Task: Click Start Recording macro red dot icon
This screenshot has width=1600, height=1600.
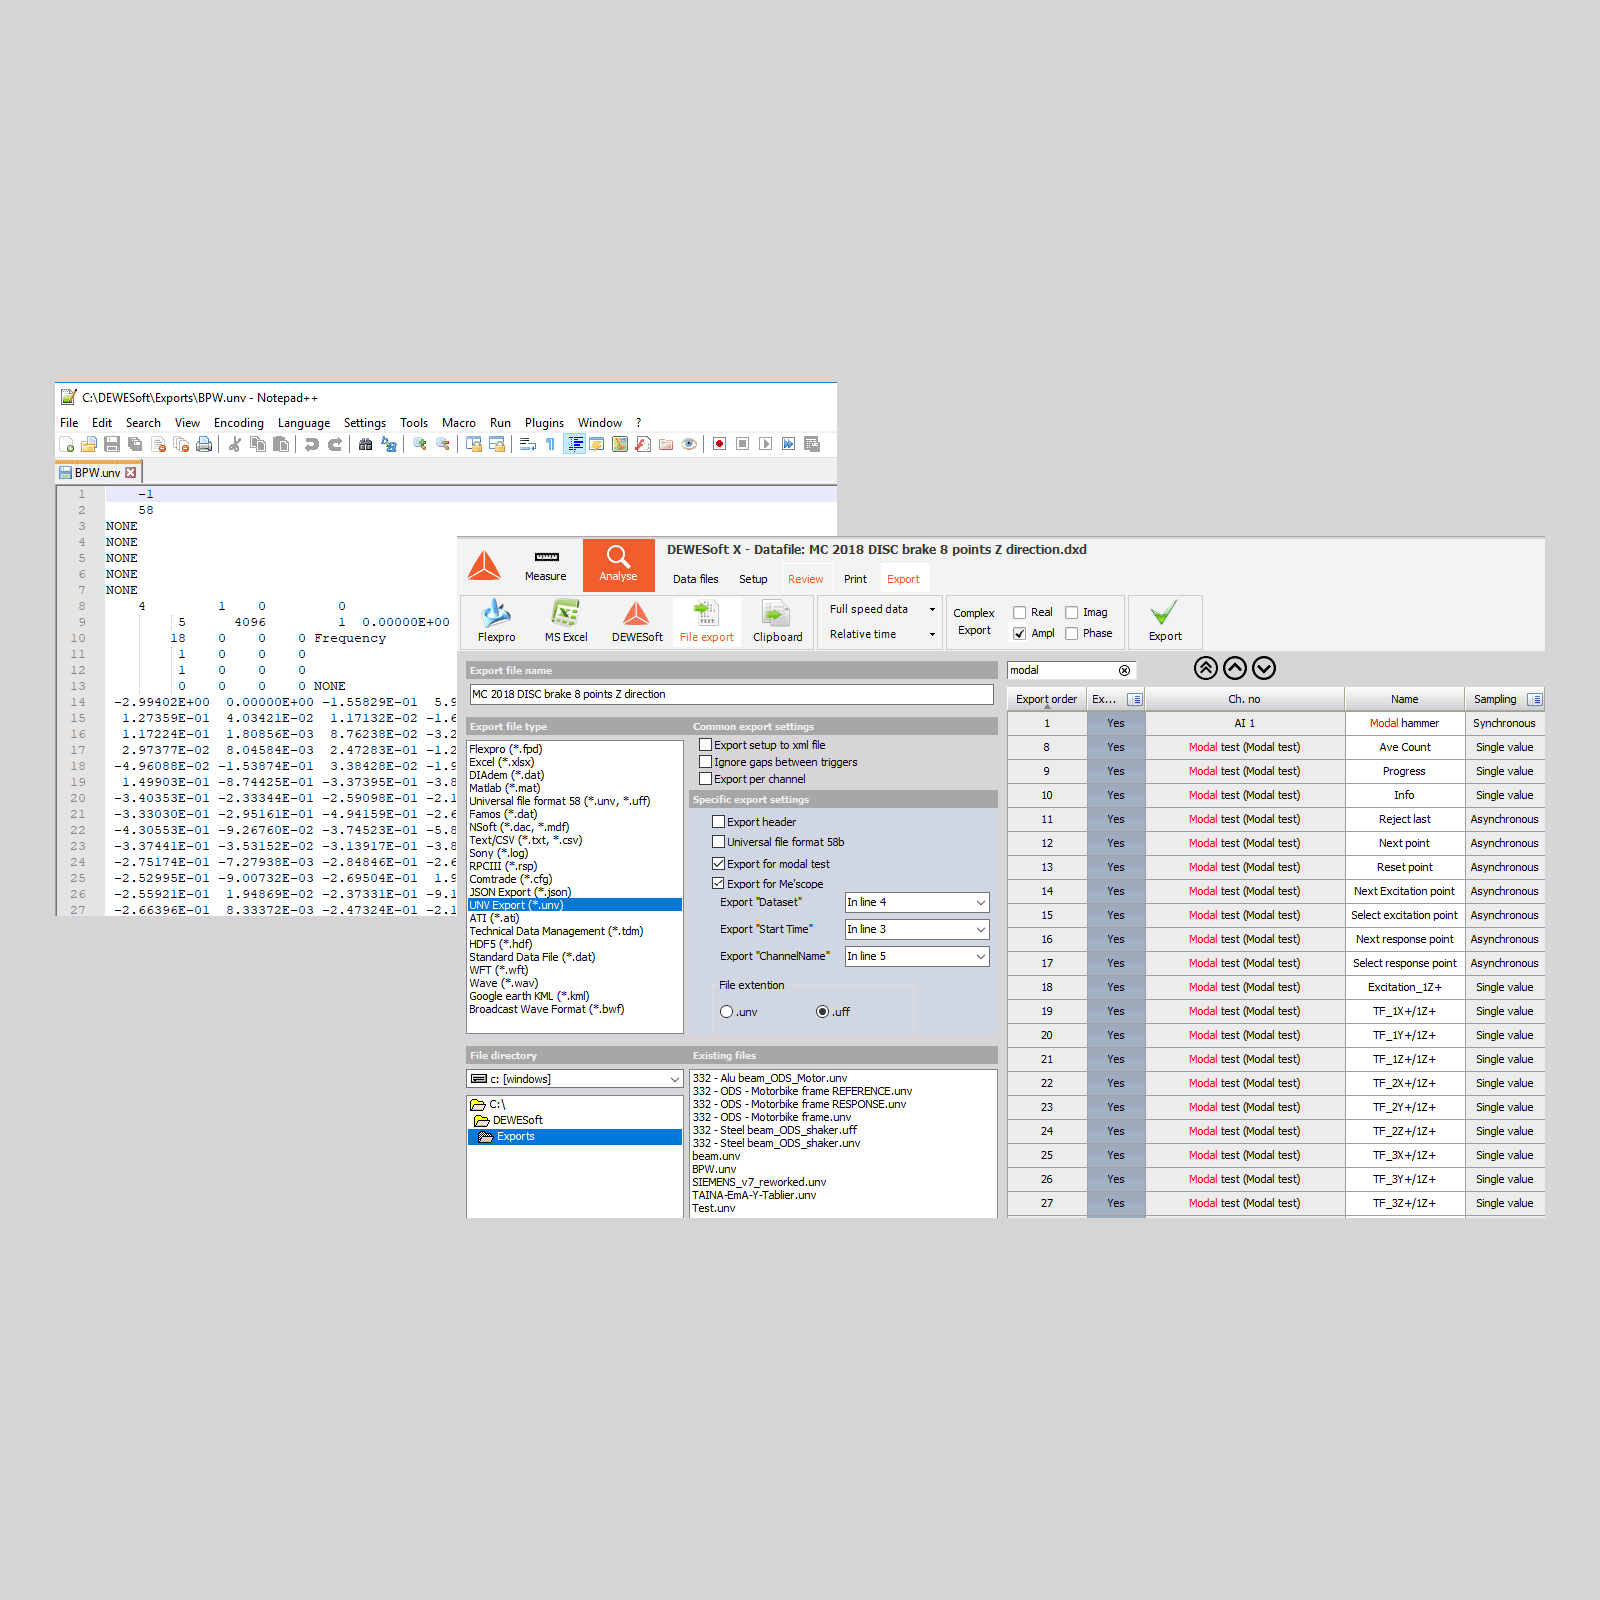Action: 719,444
